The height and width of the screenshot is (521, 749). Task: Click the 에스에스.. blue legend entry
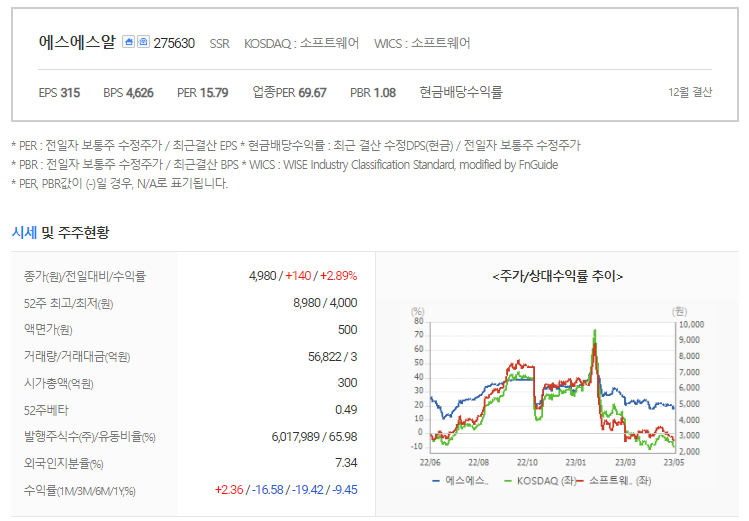tap(460, 480)
